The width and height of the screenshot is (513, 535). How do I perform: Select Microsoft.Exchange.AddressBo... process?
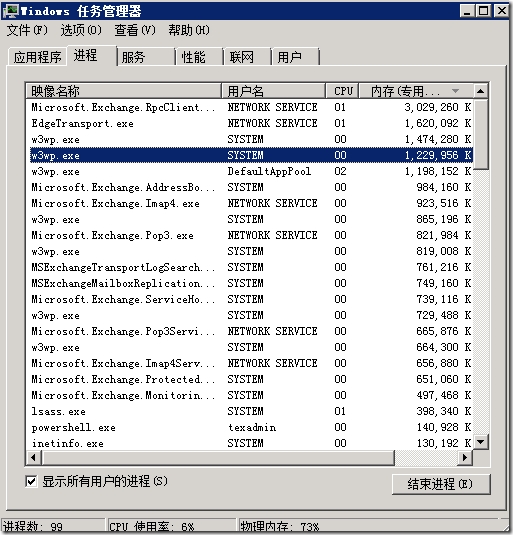[x=250, y=187]
